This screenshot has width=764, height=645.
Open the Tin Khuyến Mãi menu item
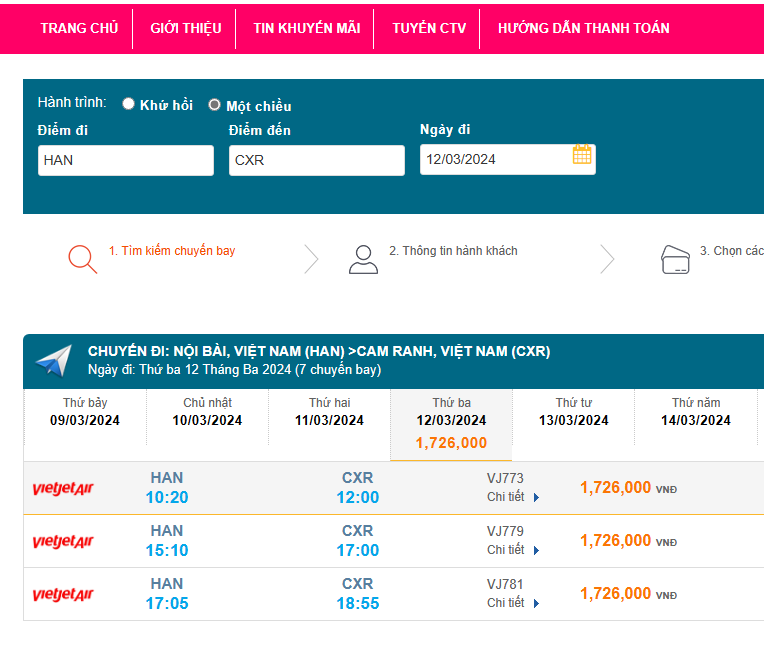[x=306, y=28]
